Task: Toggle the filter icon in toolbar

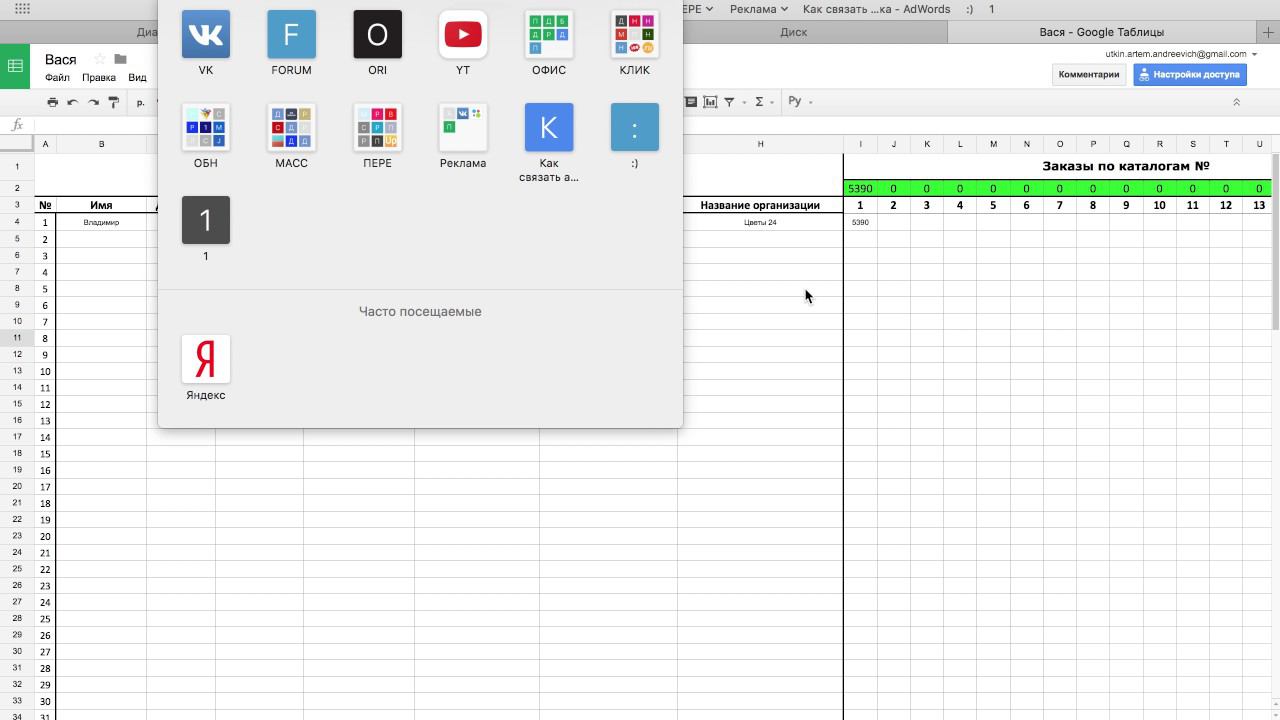Action: click(729, 102)
